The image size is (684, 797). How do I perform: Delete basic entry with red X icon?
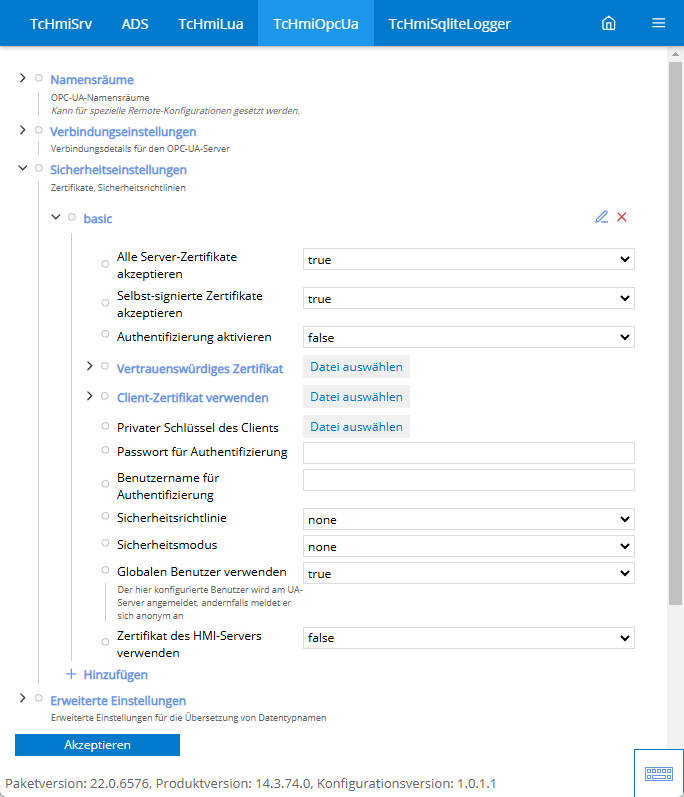pyautogui.click(x=622, y=217)
